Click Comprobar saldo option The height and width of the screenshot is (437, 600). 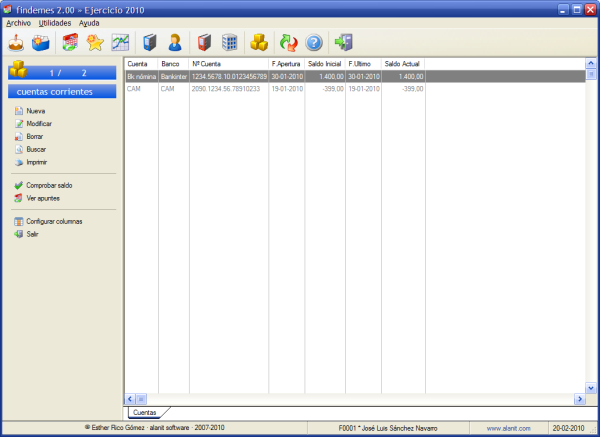49,185
